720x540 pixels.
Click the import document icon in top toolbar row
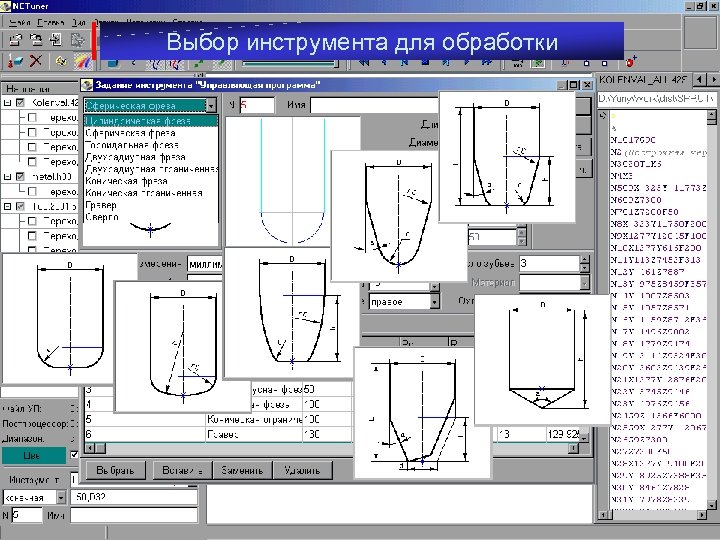click(x=56, y=40)
